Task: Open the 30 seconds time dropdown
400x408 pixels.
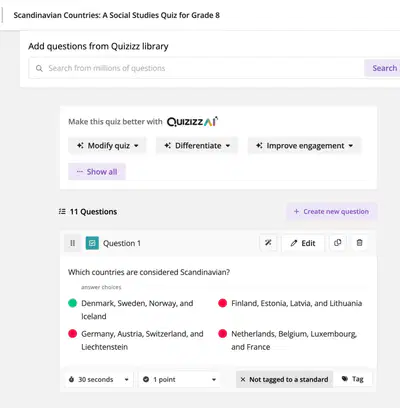Action: click(x=99, y=379)
